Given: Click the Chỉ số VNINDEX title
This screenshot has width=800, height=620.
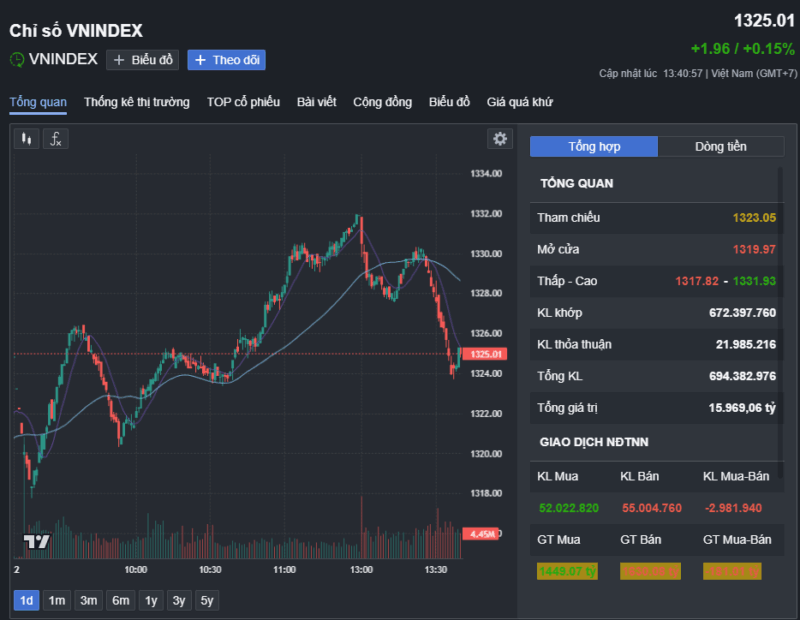Looking at the screenshot, I should (x=76, y=31).
